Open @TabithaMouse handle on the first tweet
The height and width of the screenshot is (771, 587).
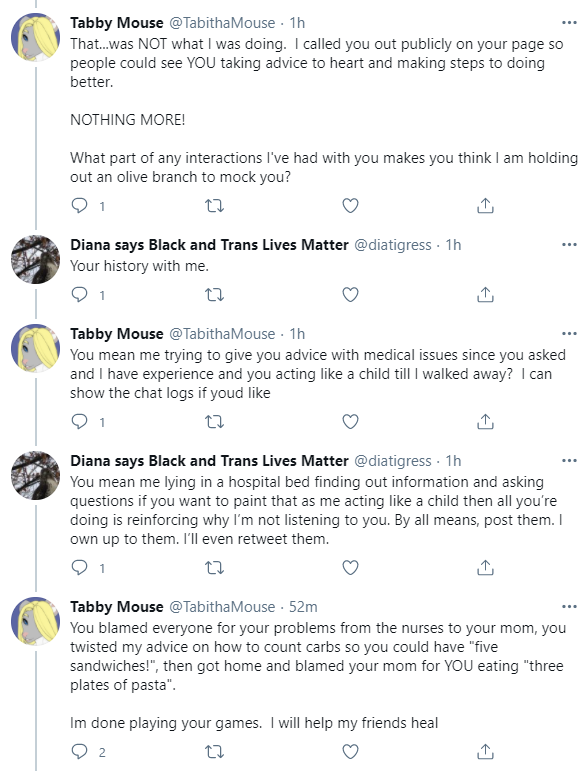click(x=222, y=23)
